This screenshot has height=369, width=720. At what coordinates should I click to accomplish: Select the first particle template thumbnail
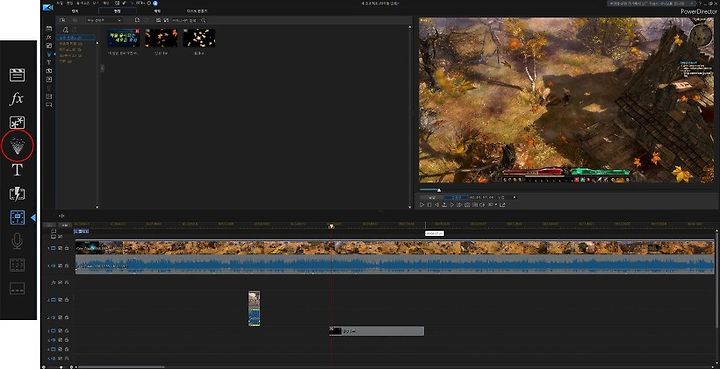click(123, 38)
